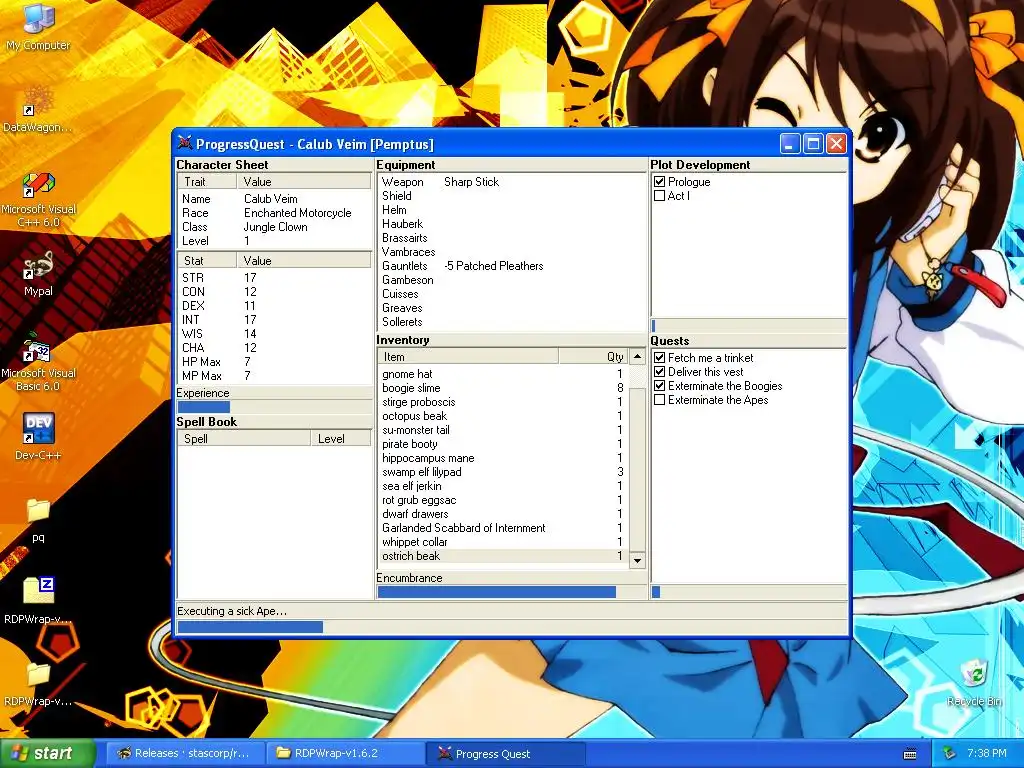Viewport: 1024px width, 768px height.
Task: Open the Mypal browser shortcut
Action: (x=38, y=273)
